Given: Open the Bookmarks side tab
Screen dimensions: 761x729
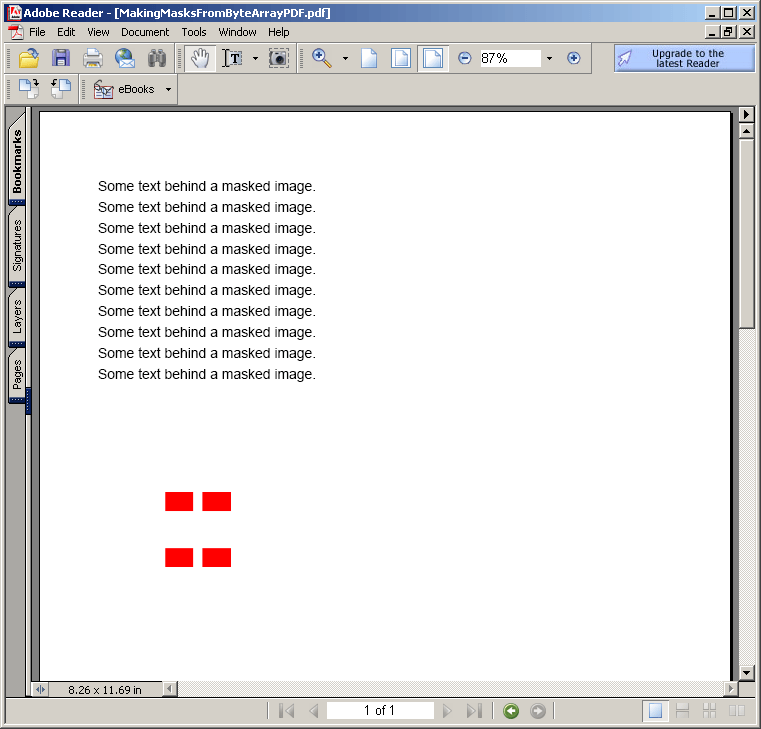Looking at the screenshot, I should [x=17, y=161].
